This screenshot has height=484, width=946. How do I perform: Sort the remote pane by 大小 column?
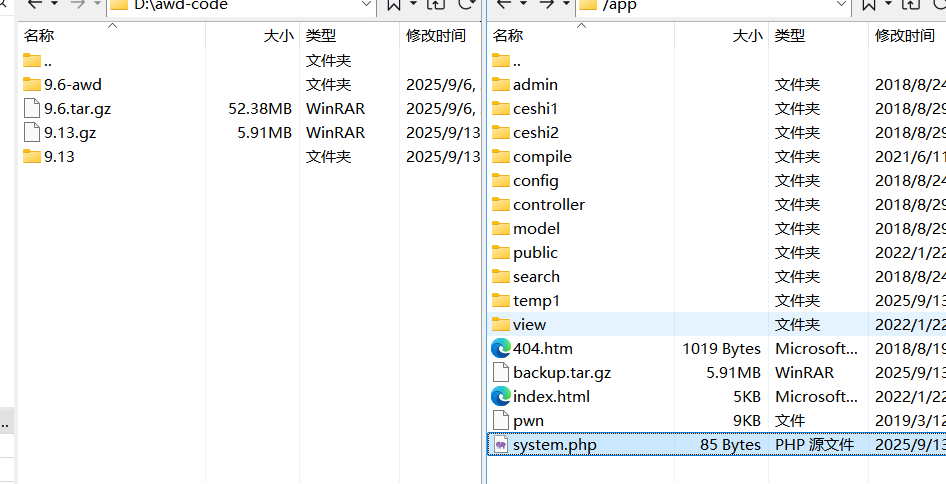click(x=746, y=36)
